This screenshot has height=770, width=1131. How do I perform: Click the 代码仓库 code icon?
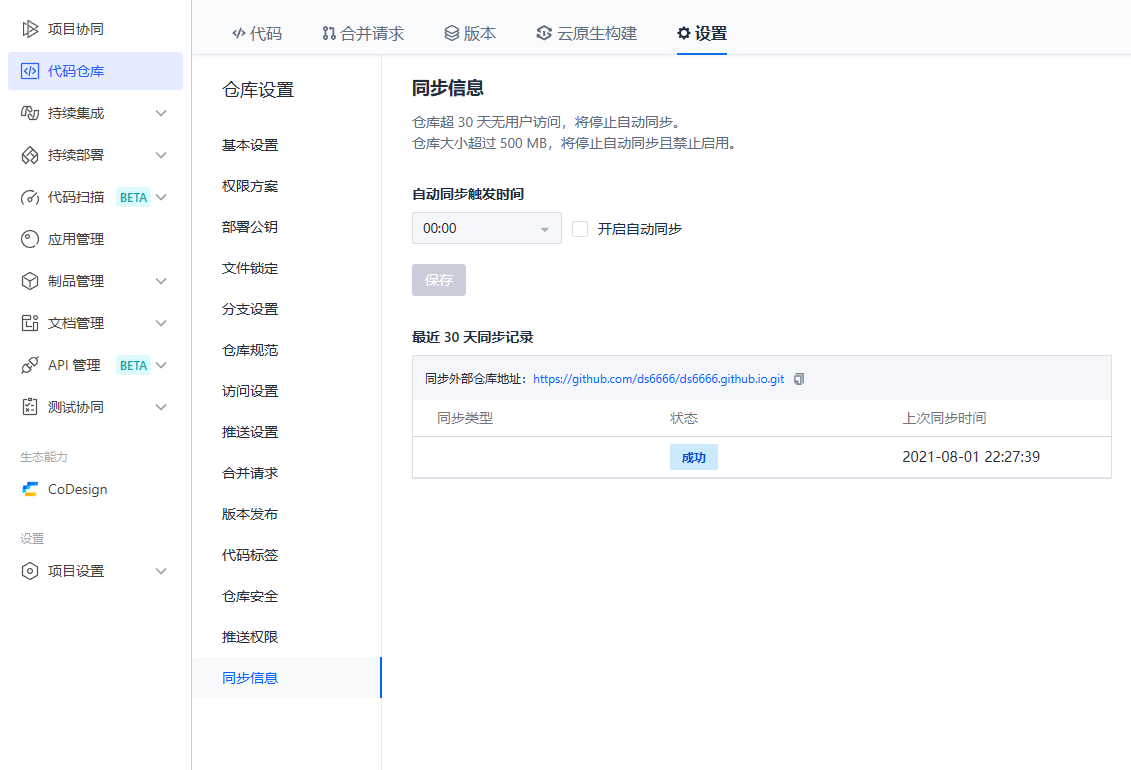(x=30, y=71)
